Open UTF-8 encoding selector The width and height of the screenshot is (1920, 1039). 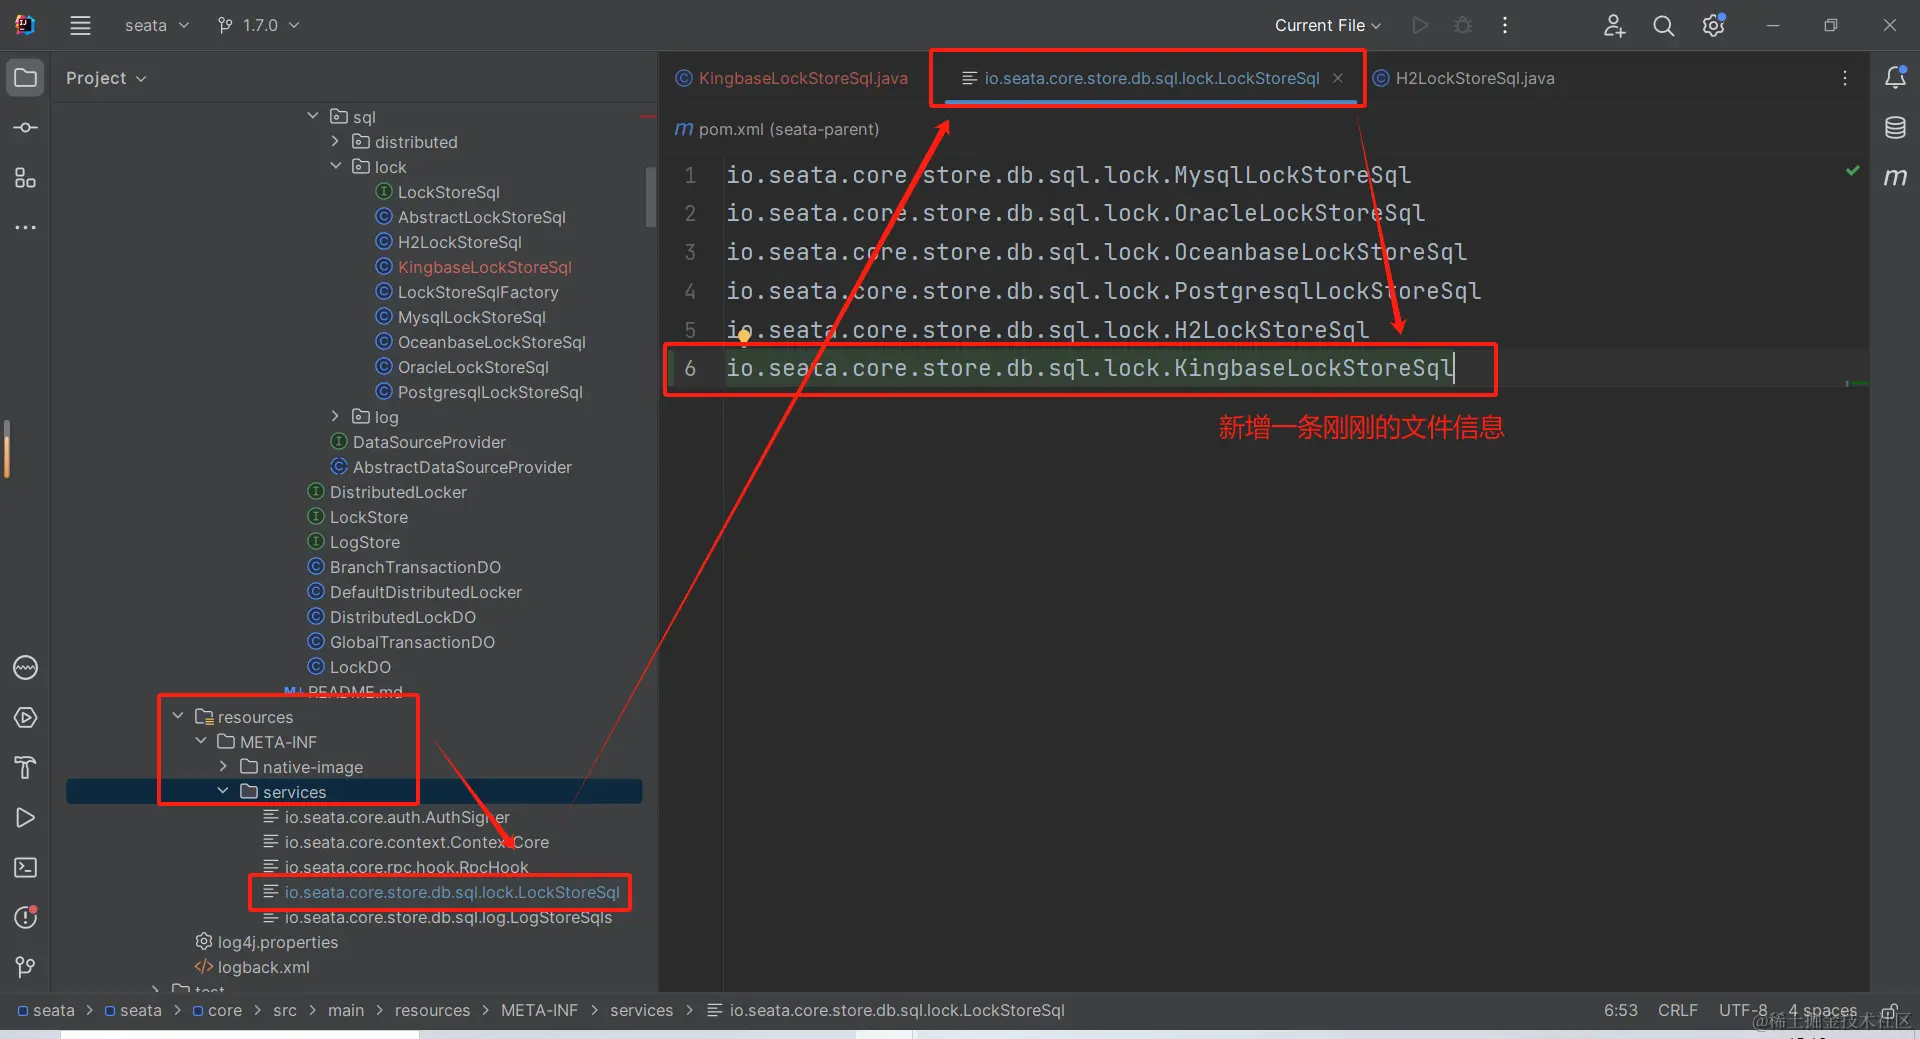[x=1743, y=1010]
